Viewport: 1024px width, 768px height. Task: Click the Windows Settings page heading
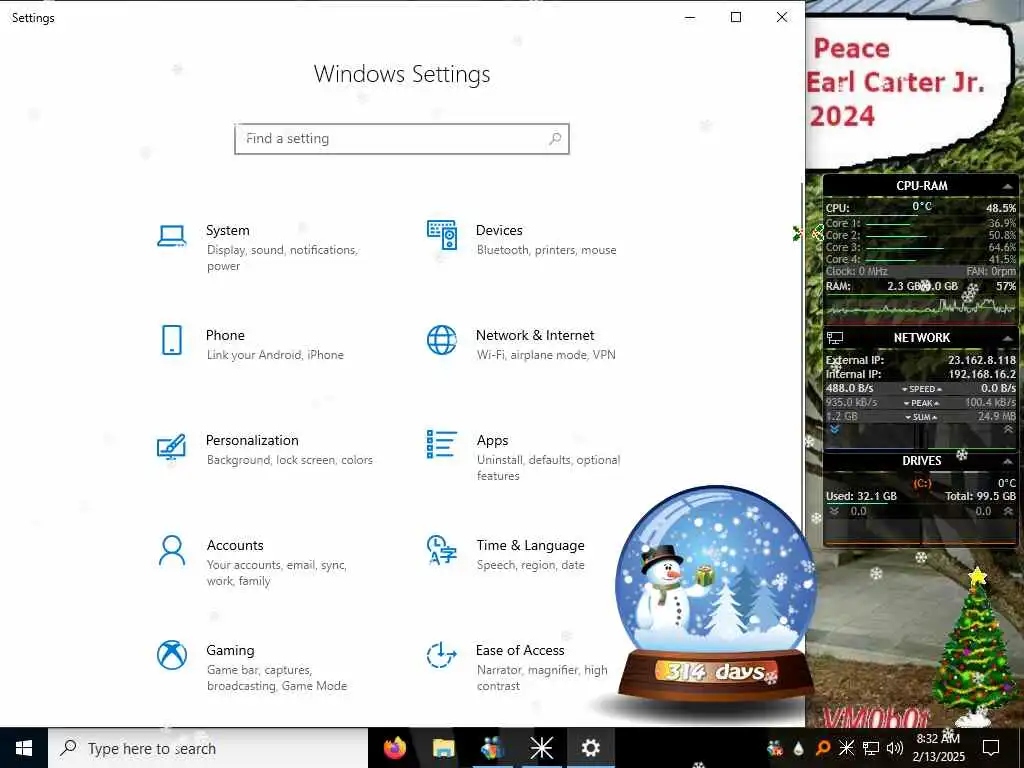pos(402,74)
